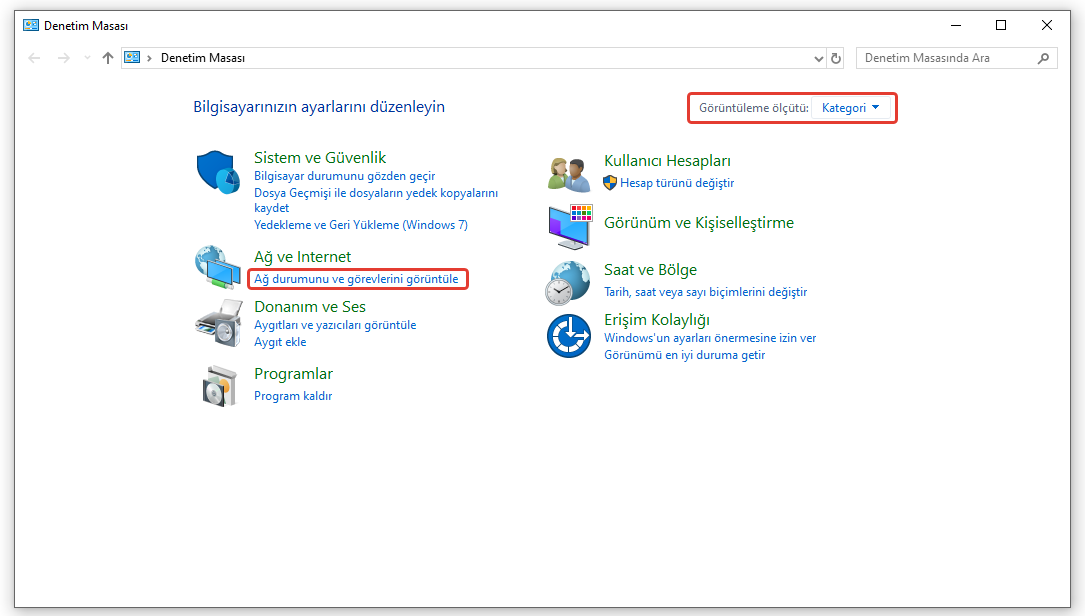Select the Sistem ve Güvenlik heading

pos(320,158)
